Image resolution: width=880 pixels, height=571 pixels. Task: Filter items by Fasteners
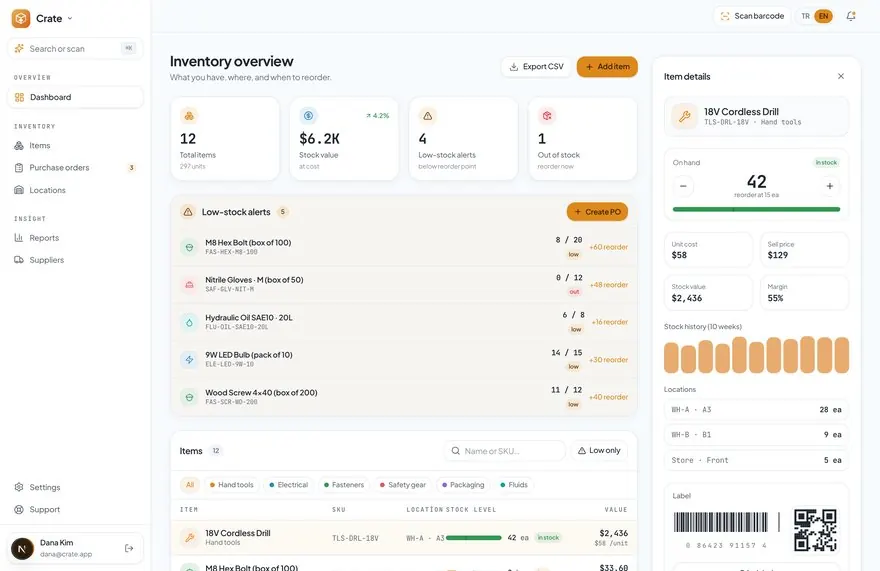(343, 485)
